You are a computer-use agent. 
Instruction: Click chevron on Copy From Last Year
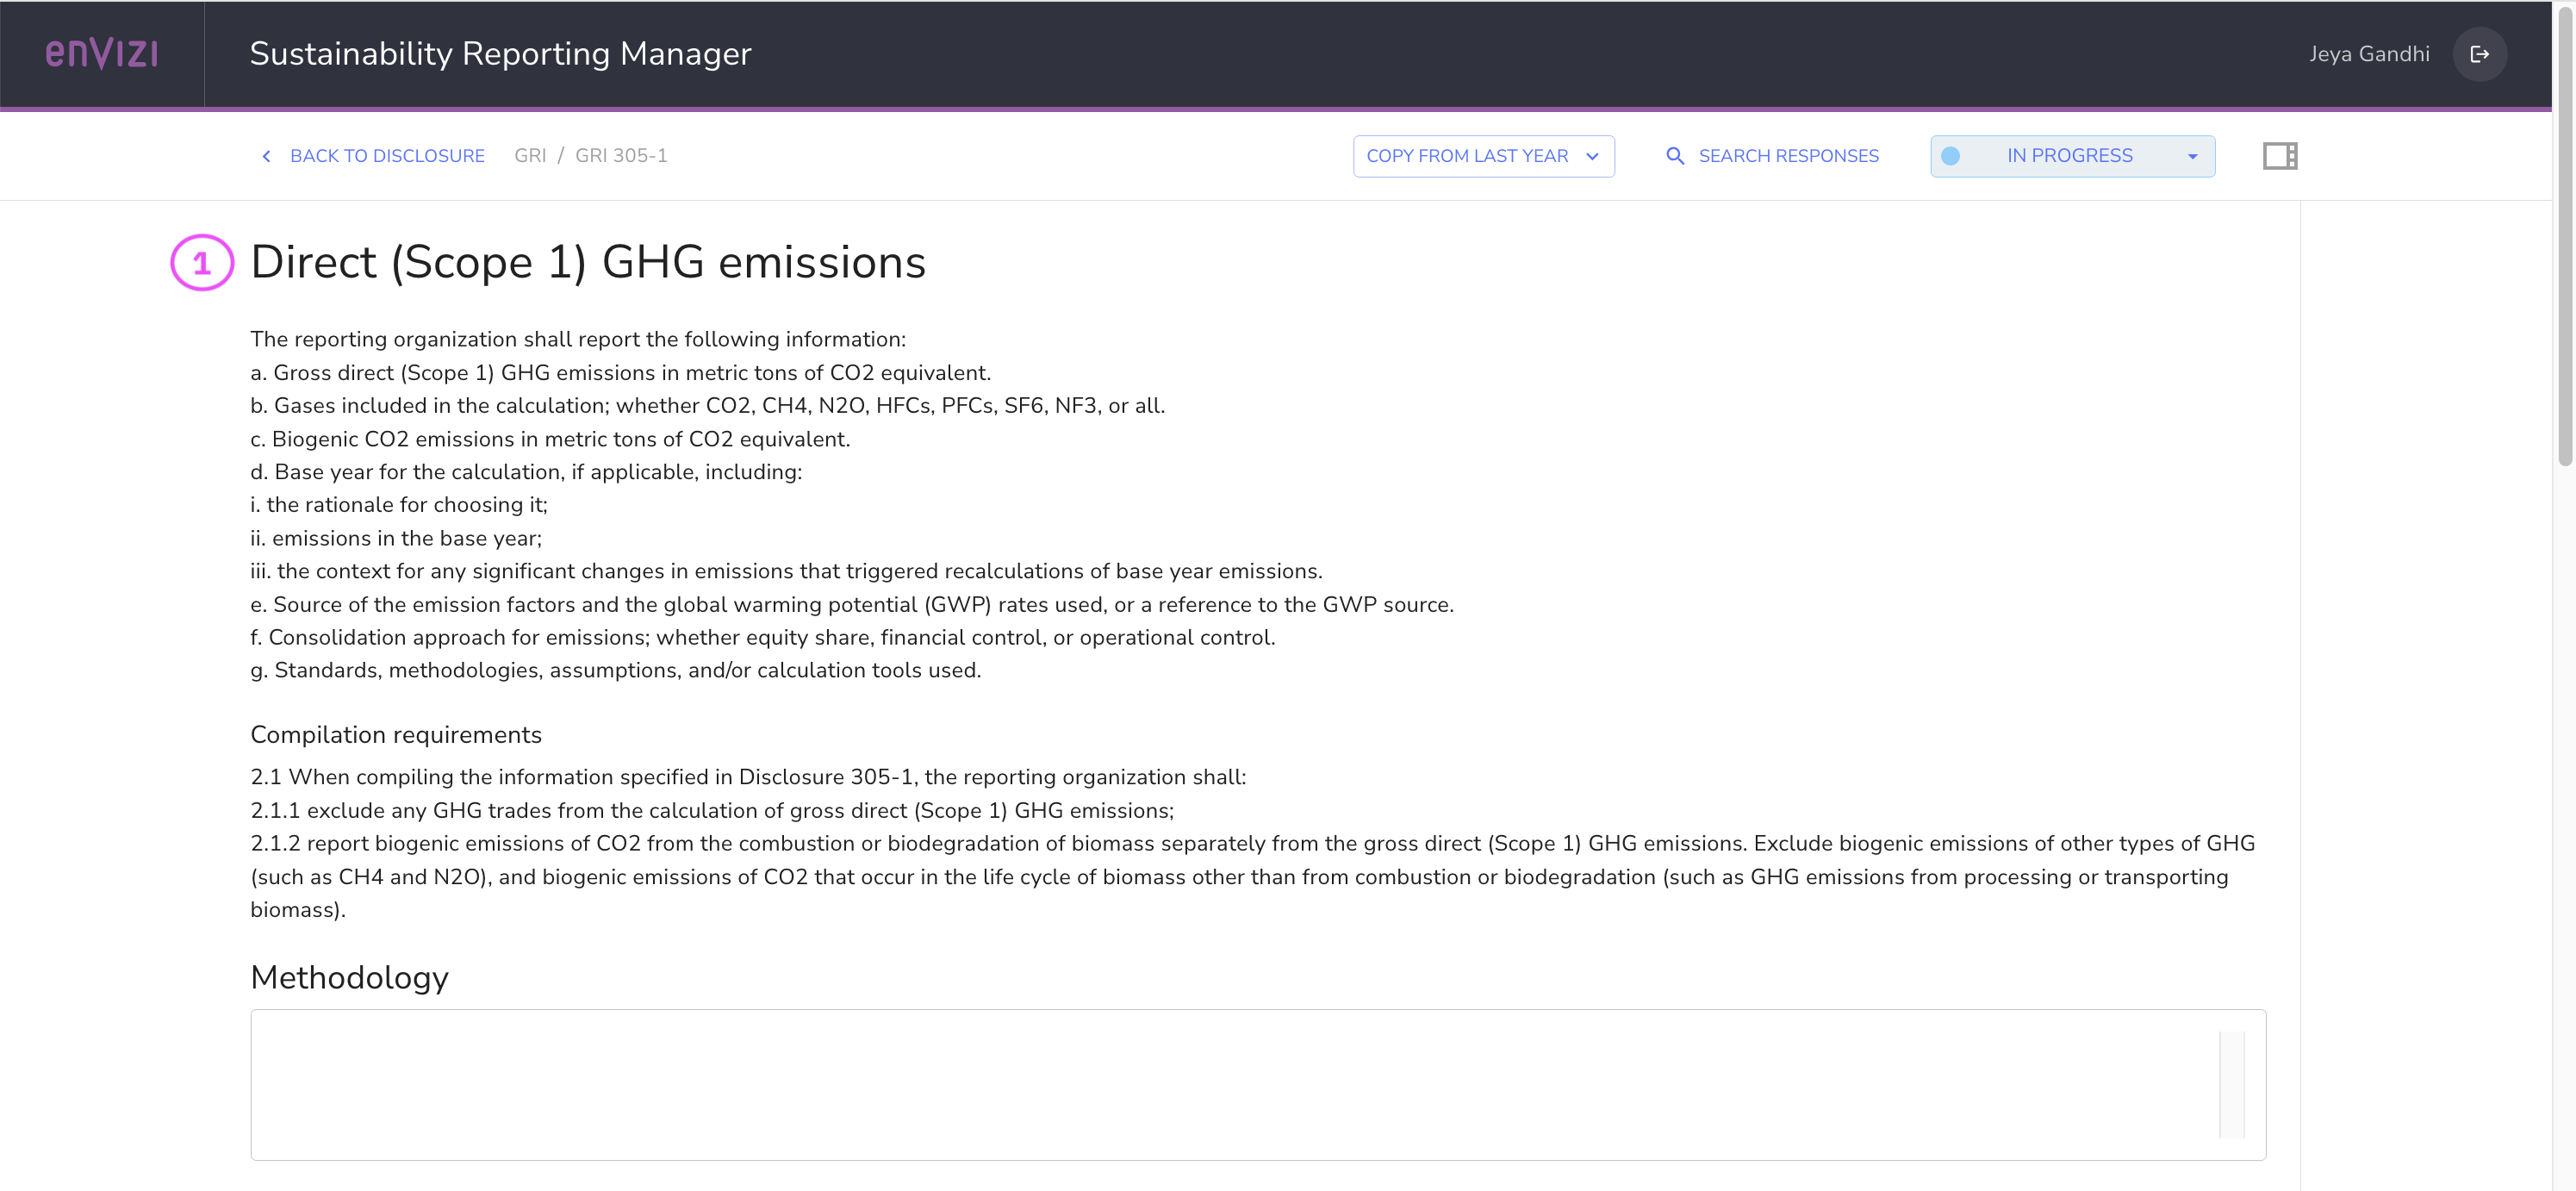click(1592, 156)
